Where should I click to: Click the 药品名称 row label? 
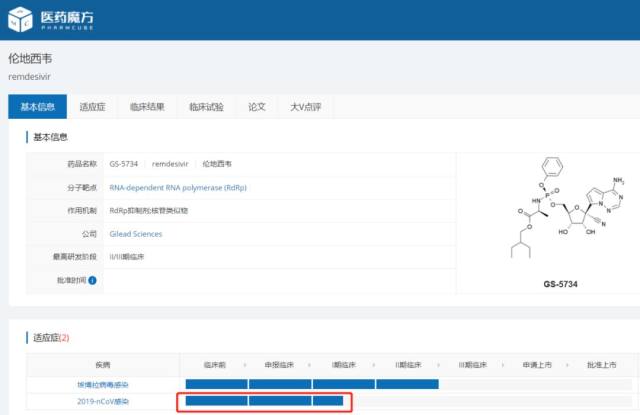pos(82,164)
